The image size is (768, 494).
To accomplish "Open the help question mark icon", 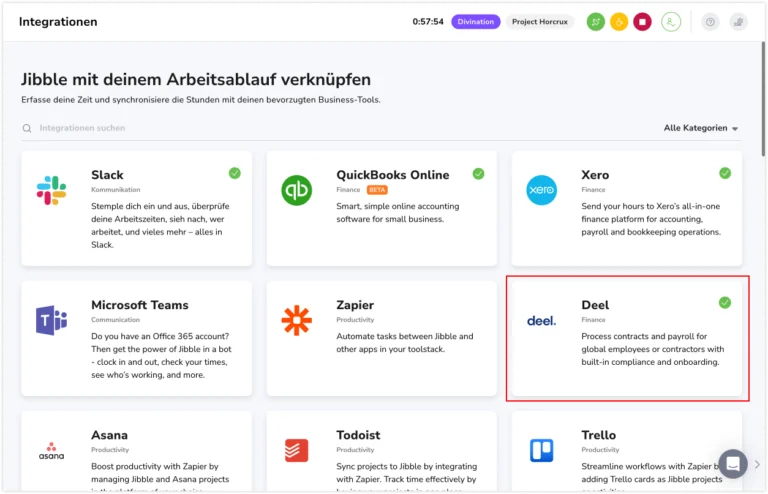I will 710,22.
